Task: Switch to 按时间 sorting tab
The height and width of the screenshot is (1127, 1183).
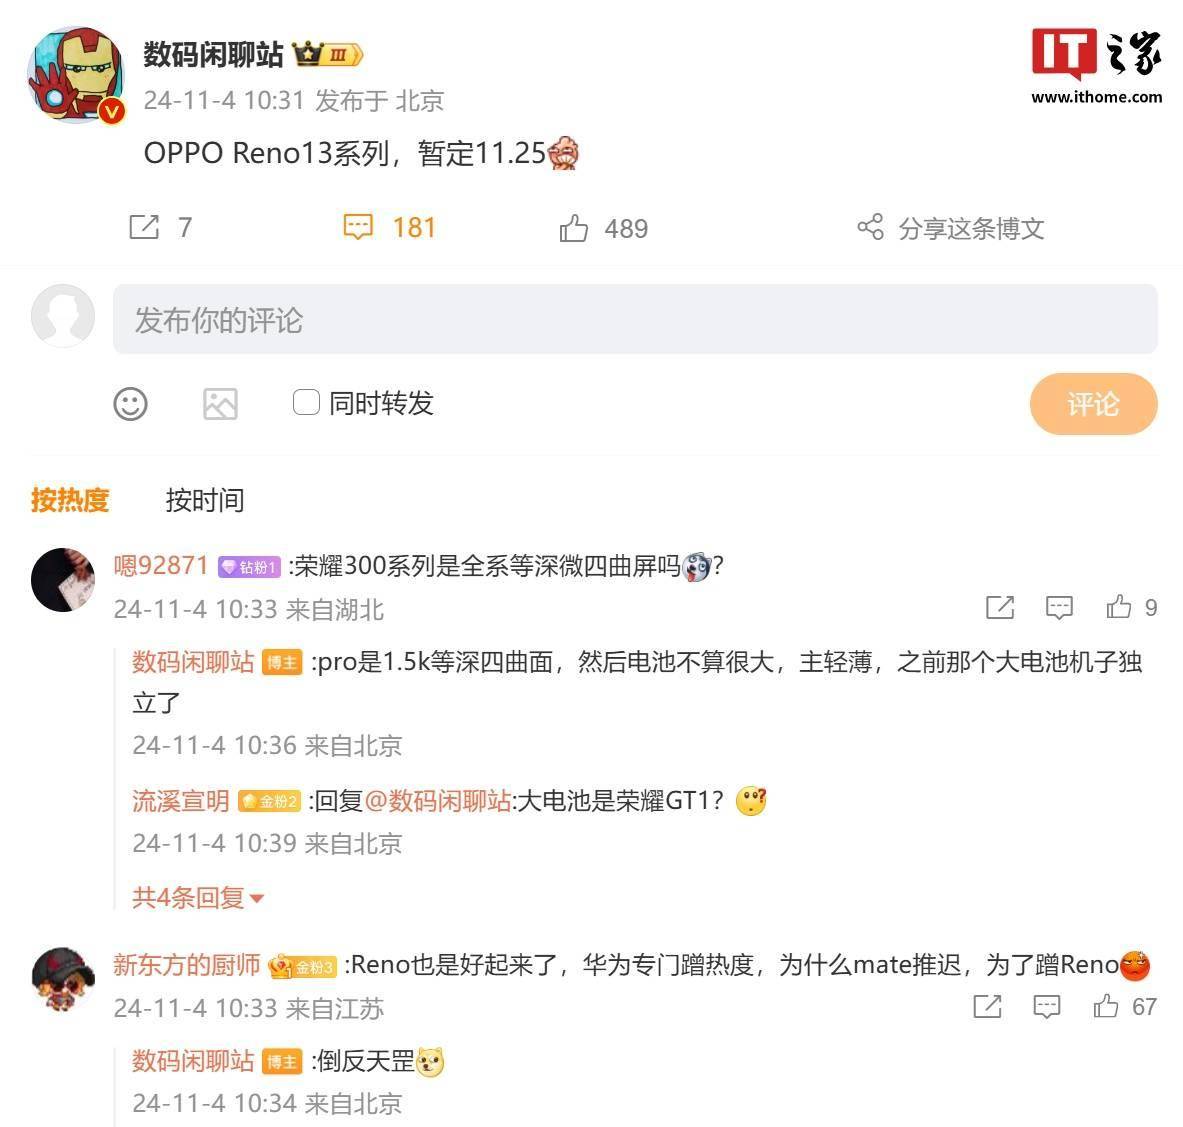Action: [204, 500]
